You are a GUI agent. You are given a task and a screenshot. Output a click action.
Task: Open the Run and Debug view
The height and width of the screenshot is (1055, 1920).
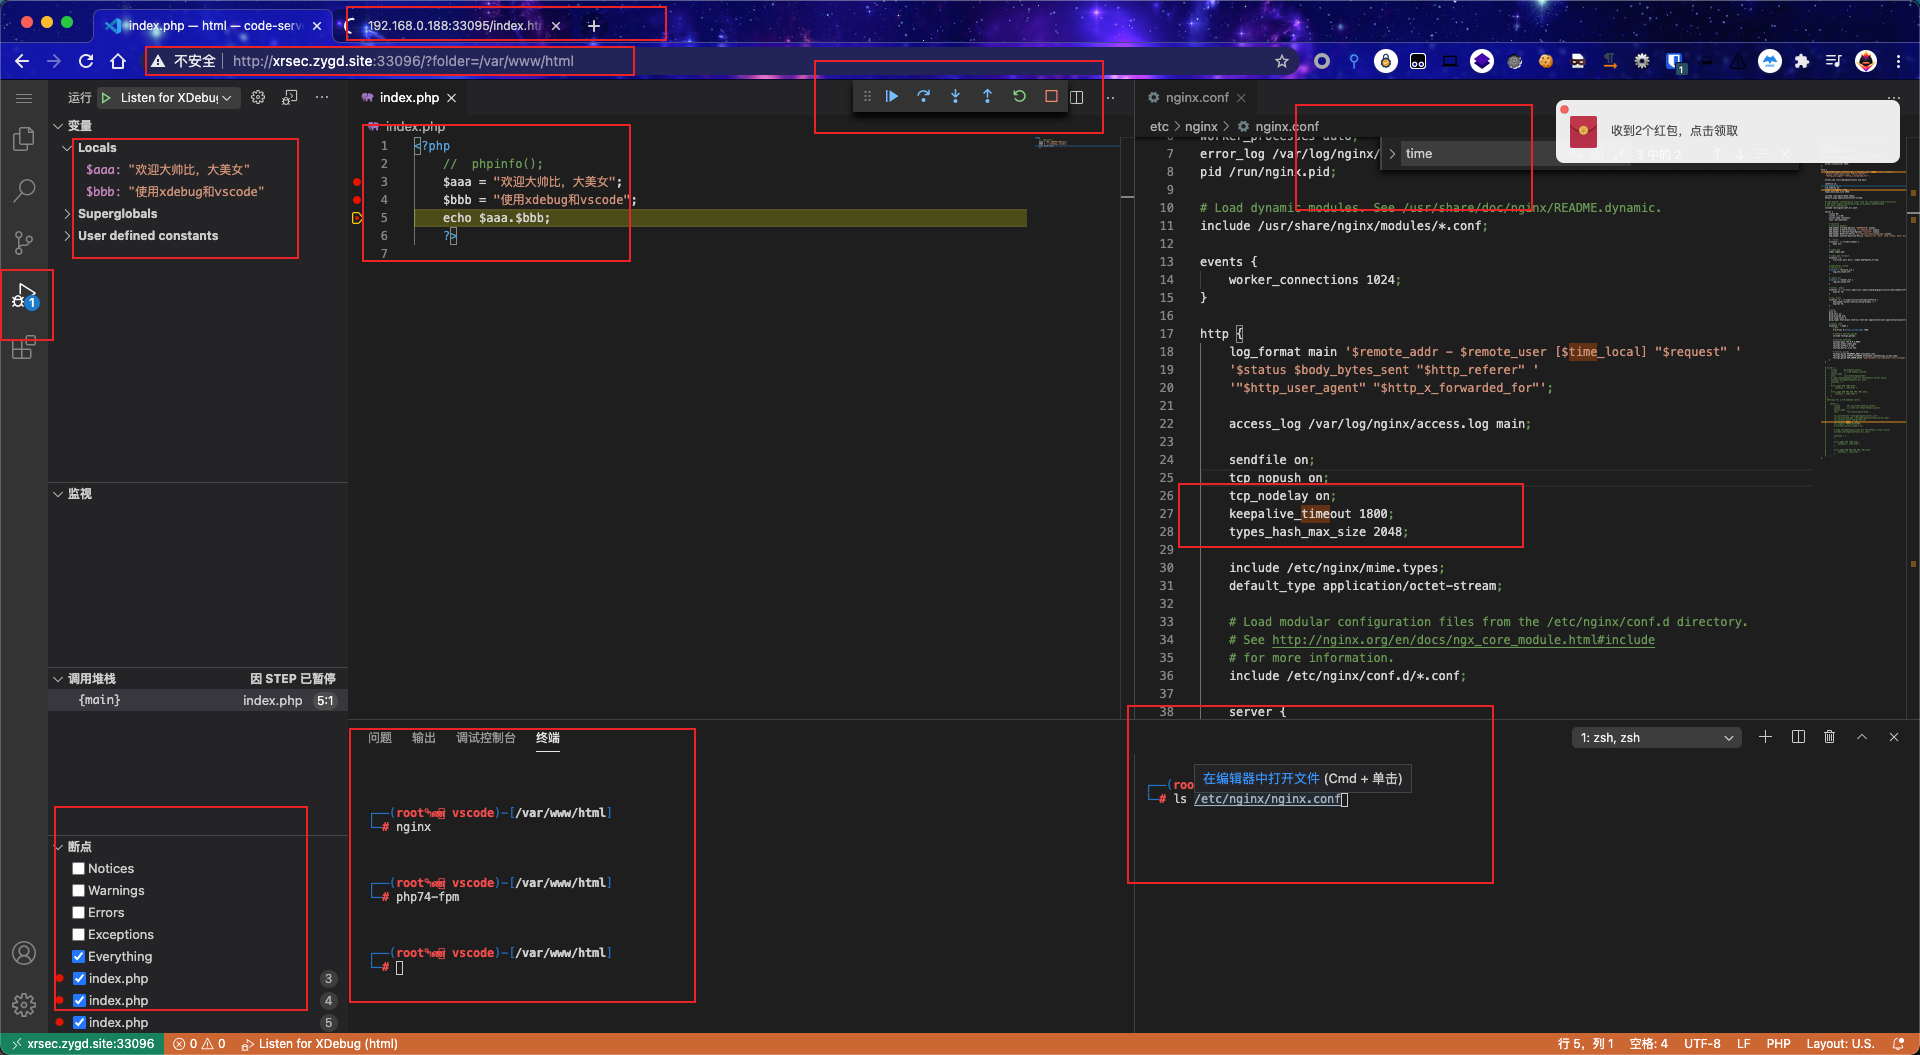click(24, 296)
